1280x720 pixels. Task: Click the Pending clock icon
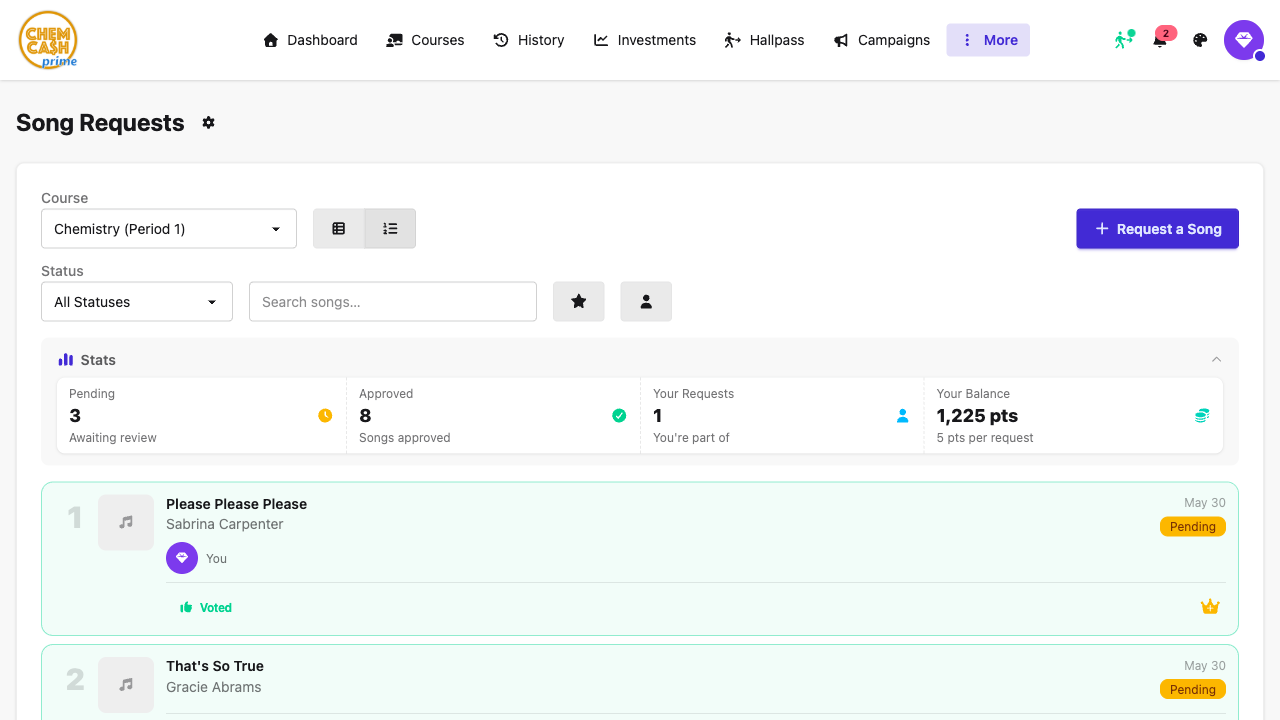point(325,416)
